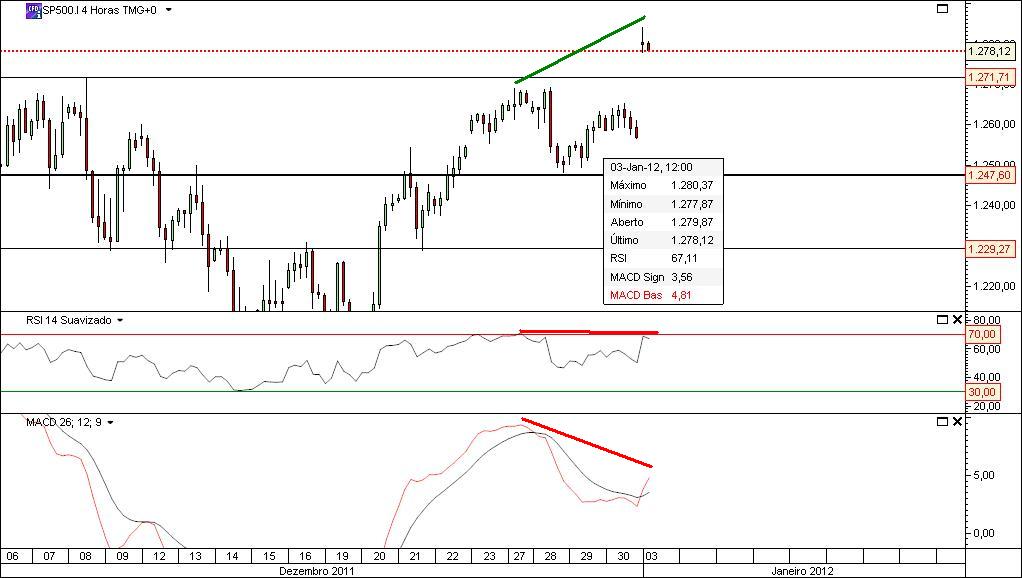Maximize the RSI indicator panel
The image size is (1022, 578).
(942, 319)
